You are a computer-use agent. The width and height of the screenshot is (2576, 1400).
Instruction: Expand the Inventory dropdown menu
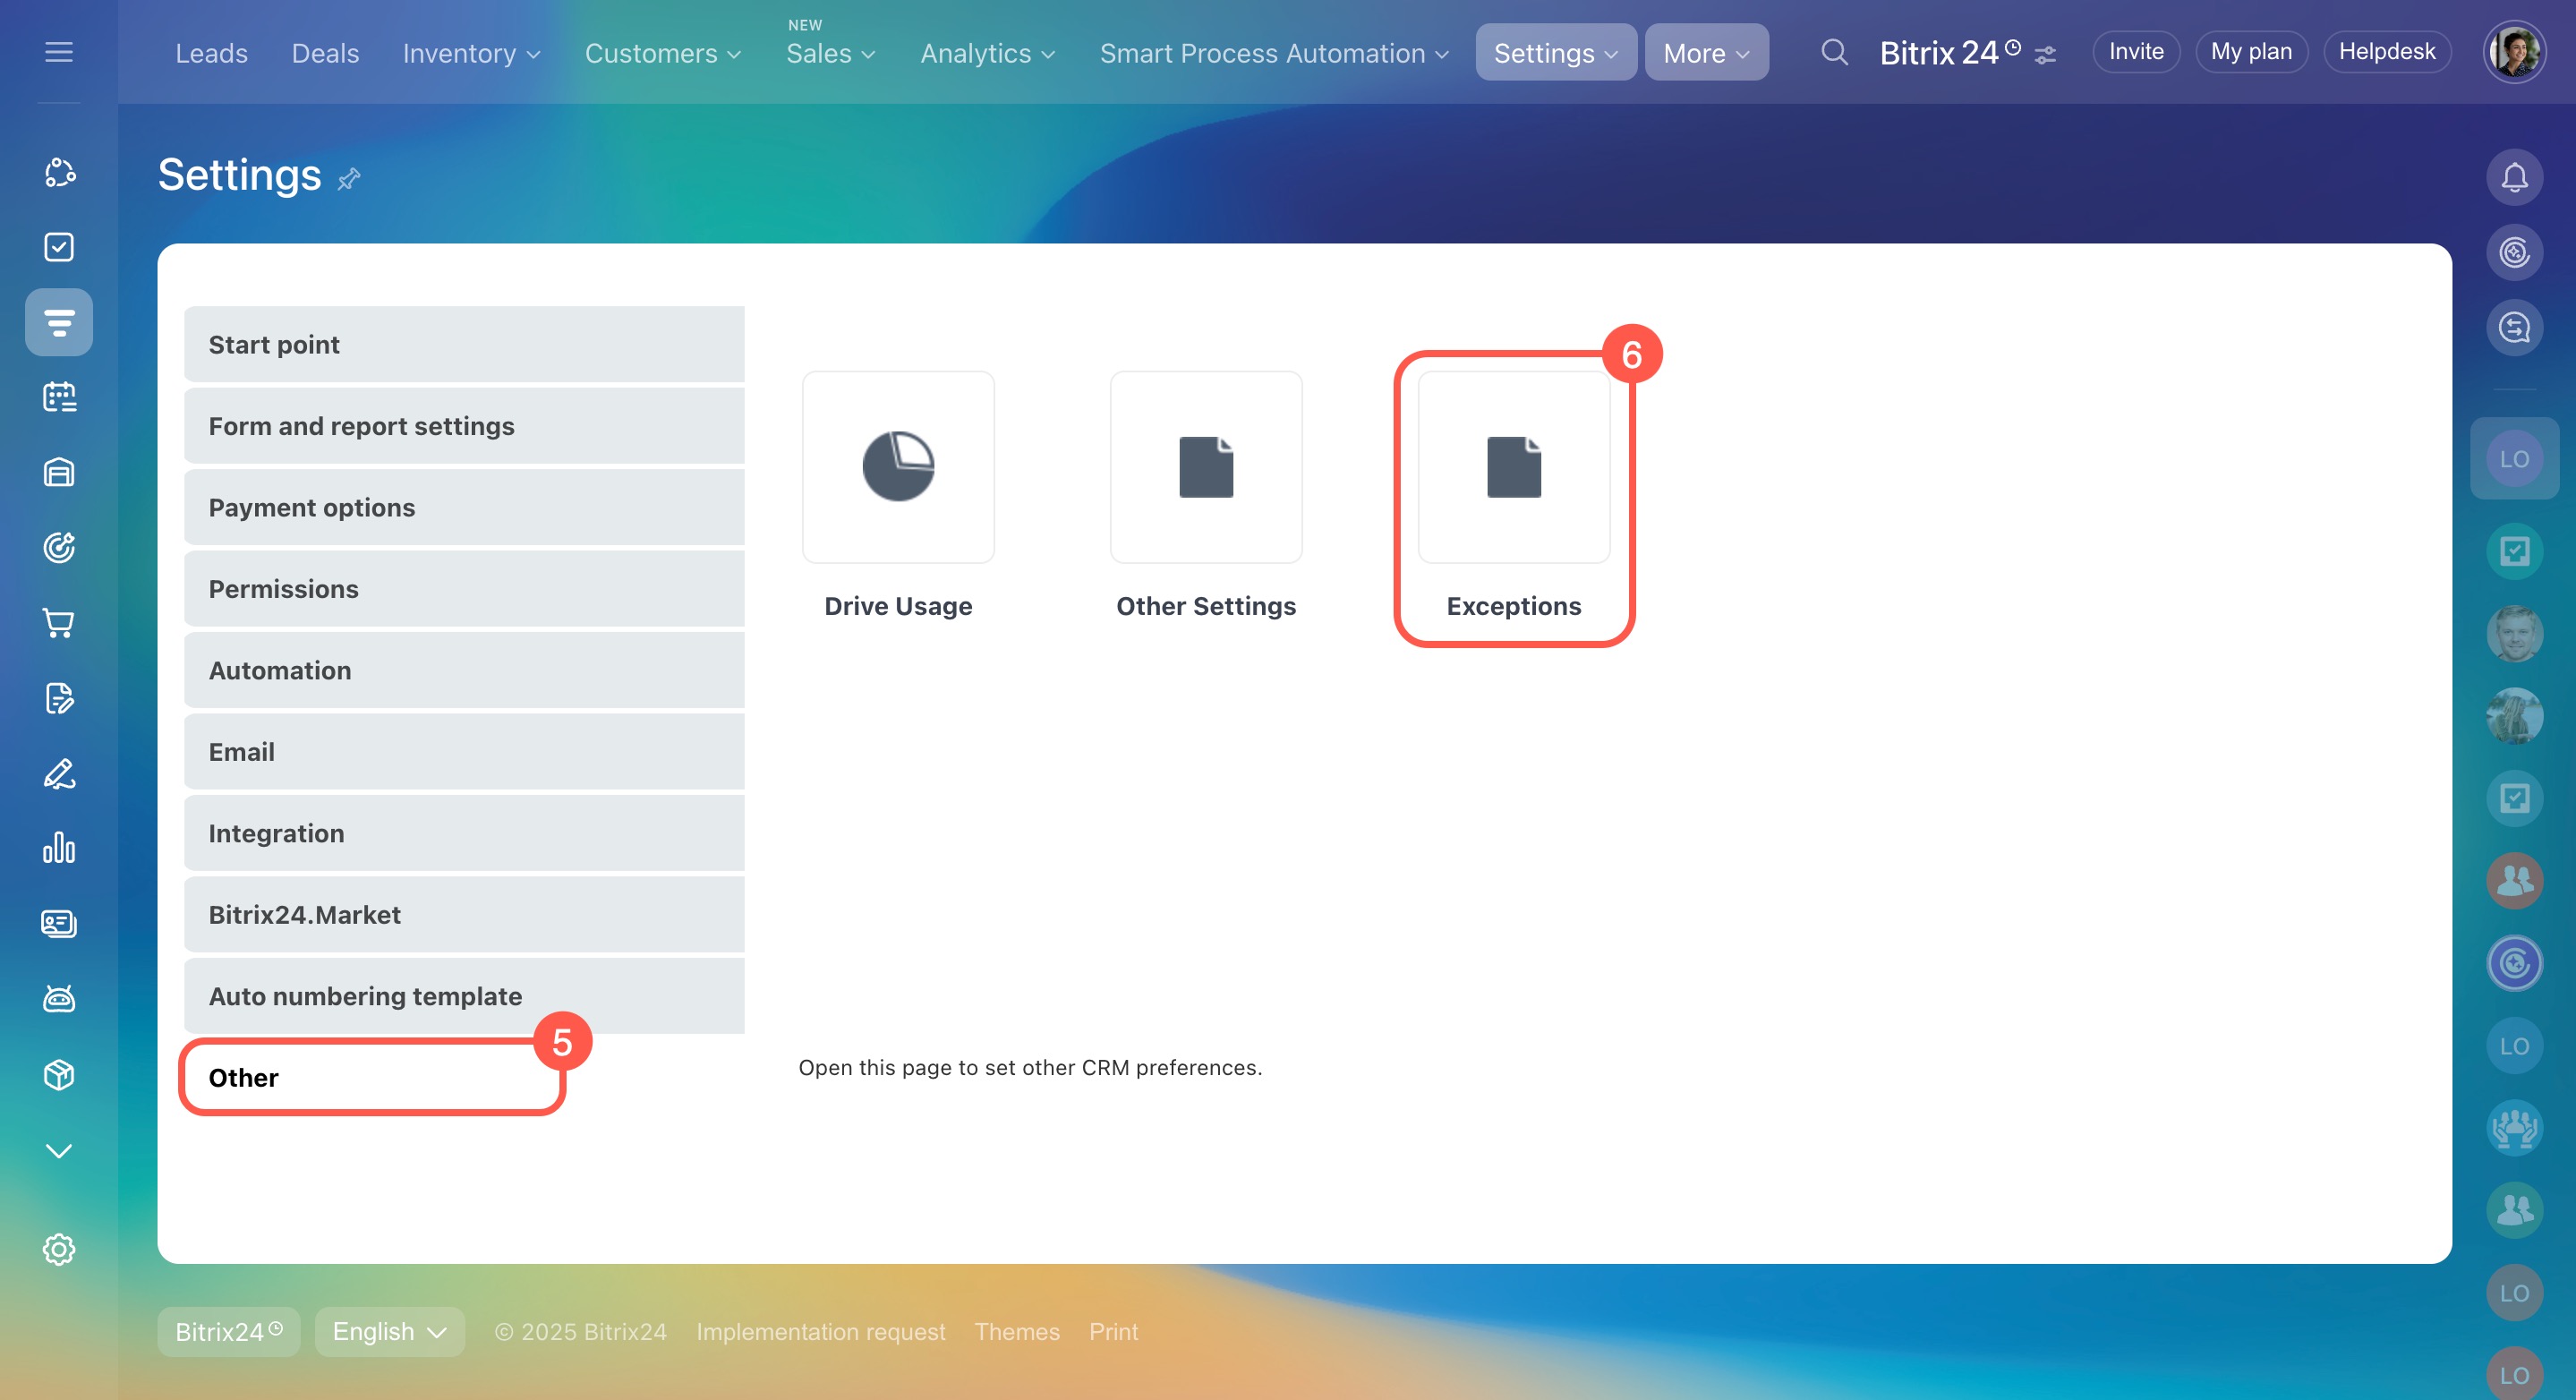[x=471, y=53]
